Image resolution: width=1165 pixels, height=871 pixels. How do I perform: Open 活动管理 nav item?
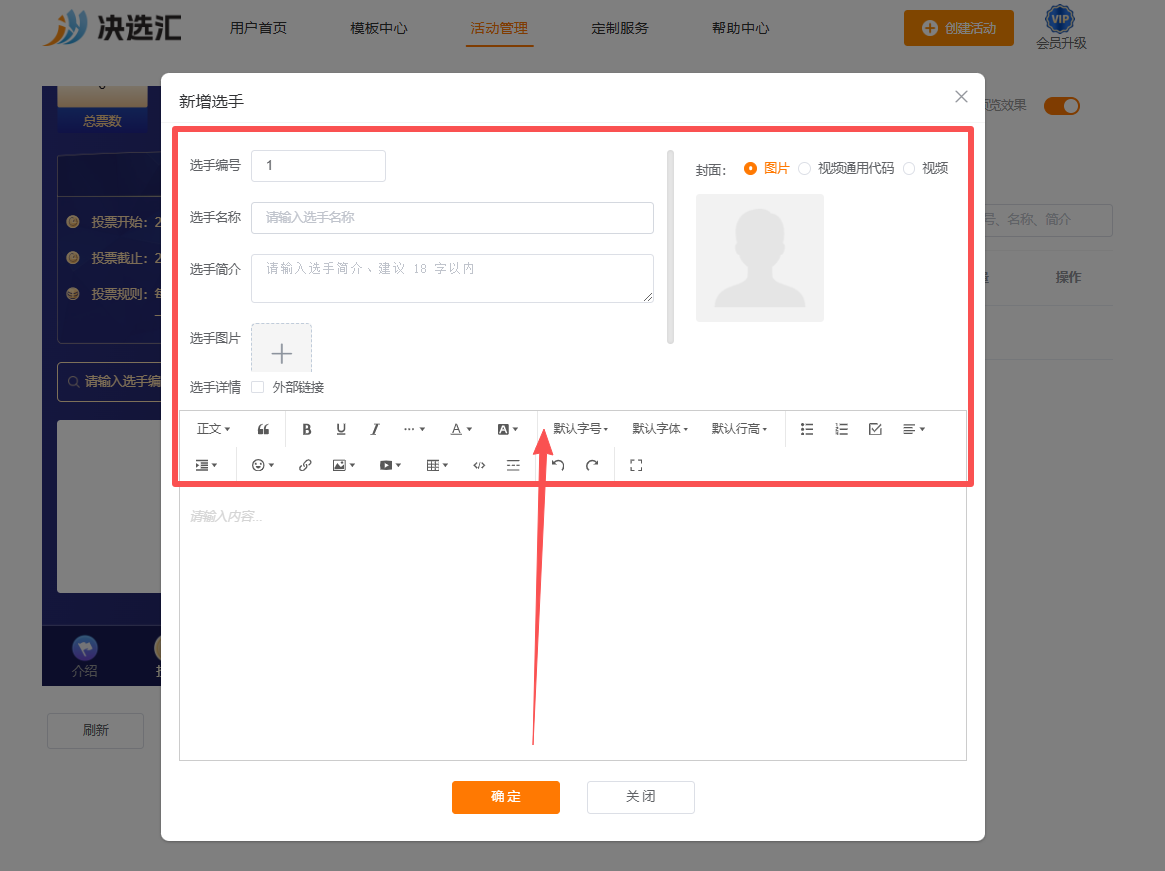(x=499, y=28)
